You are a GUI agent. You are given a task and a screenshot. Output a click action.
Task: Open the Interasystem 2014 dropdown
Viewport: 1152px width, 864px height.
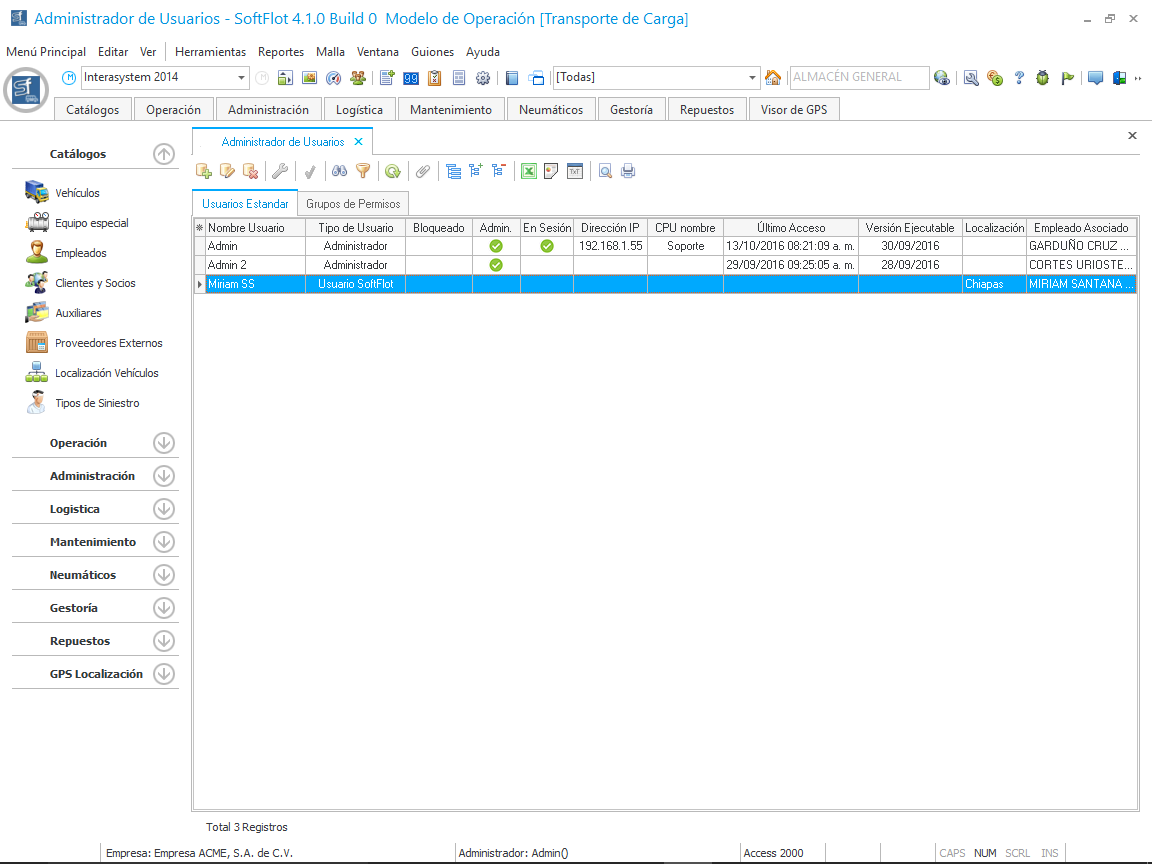[242, 78]
